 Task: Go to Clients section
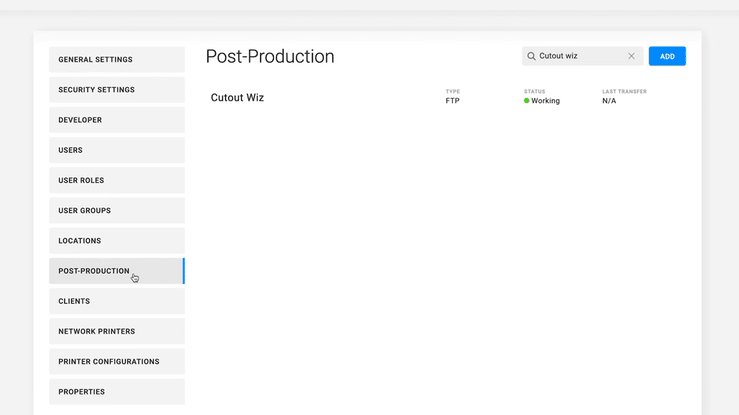coord(116,301)
